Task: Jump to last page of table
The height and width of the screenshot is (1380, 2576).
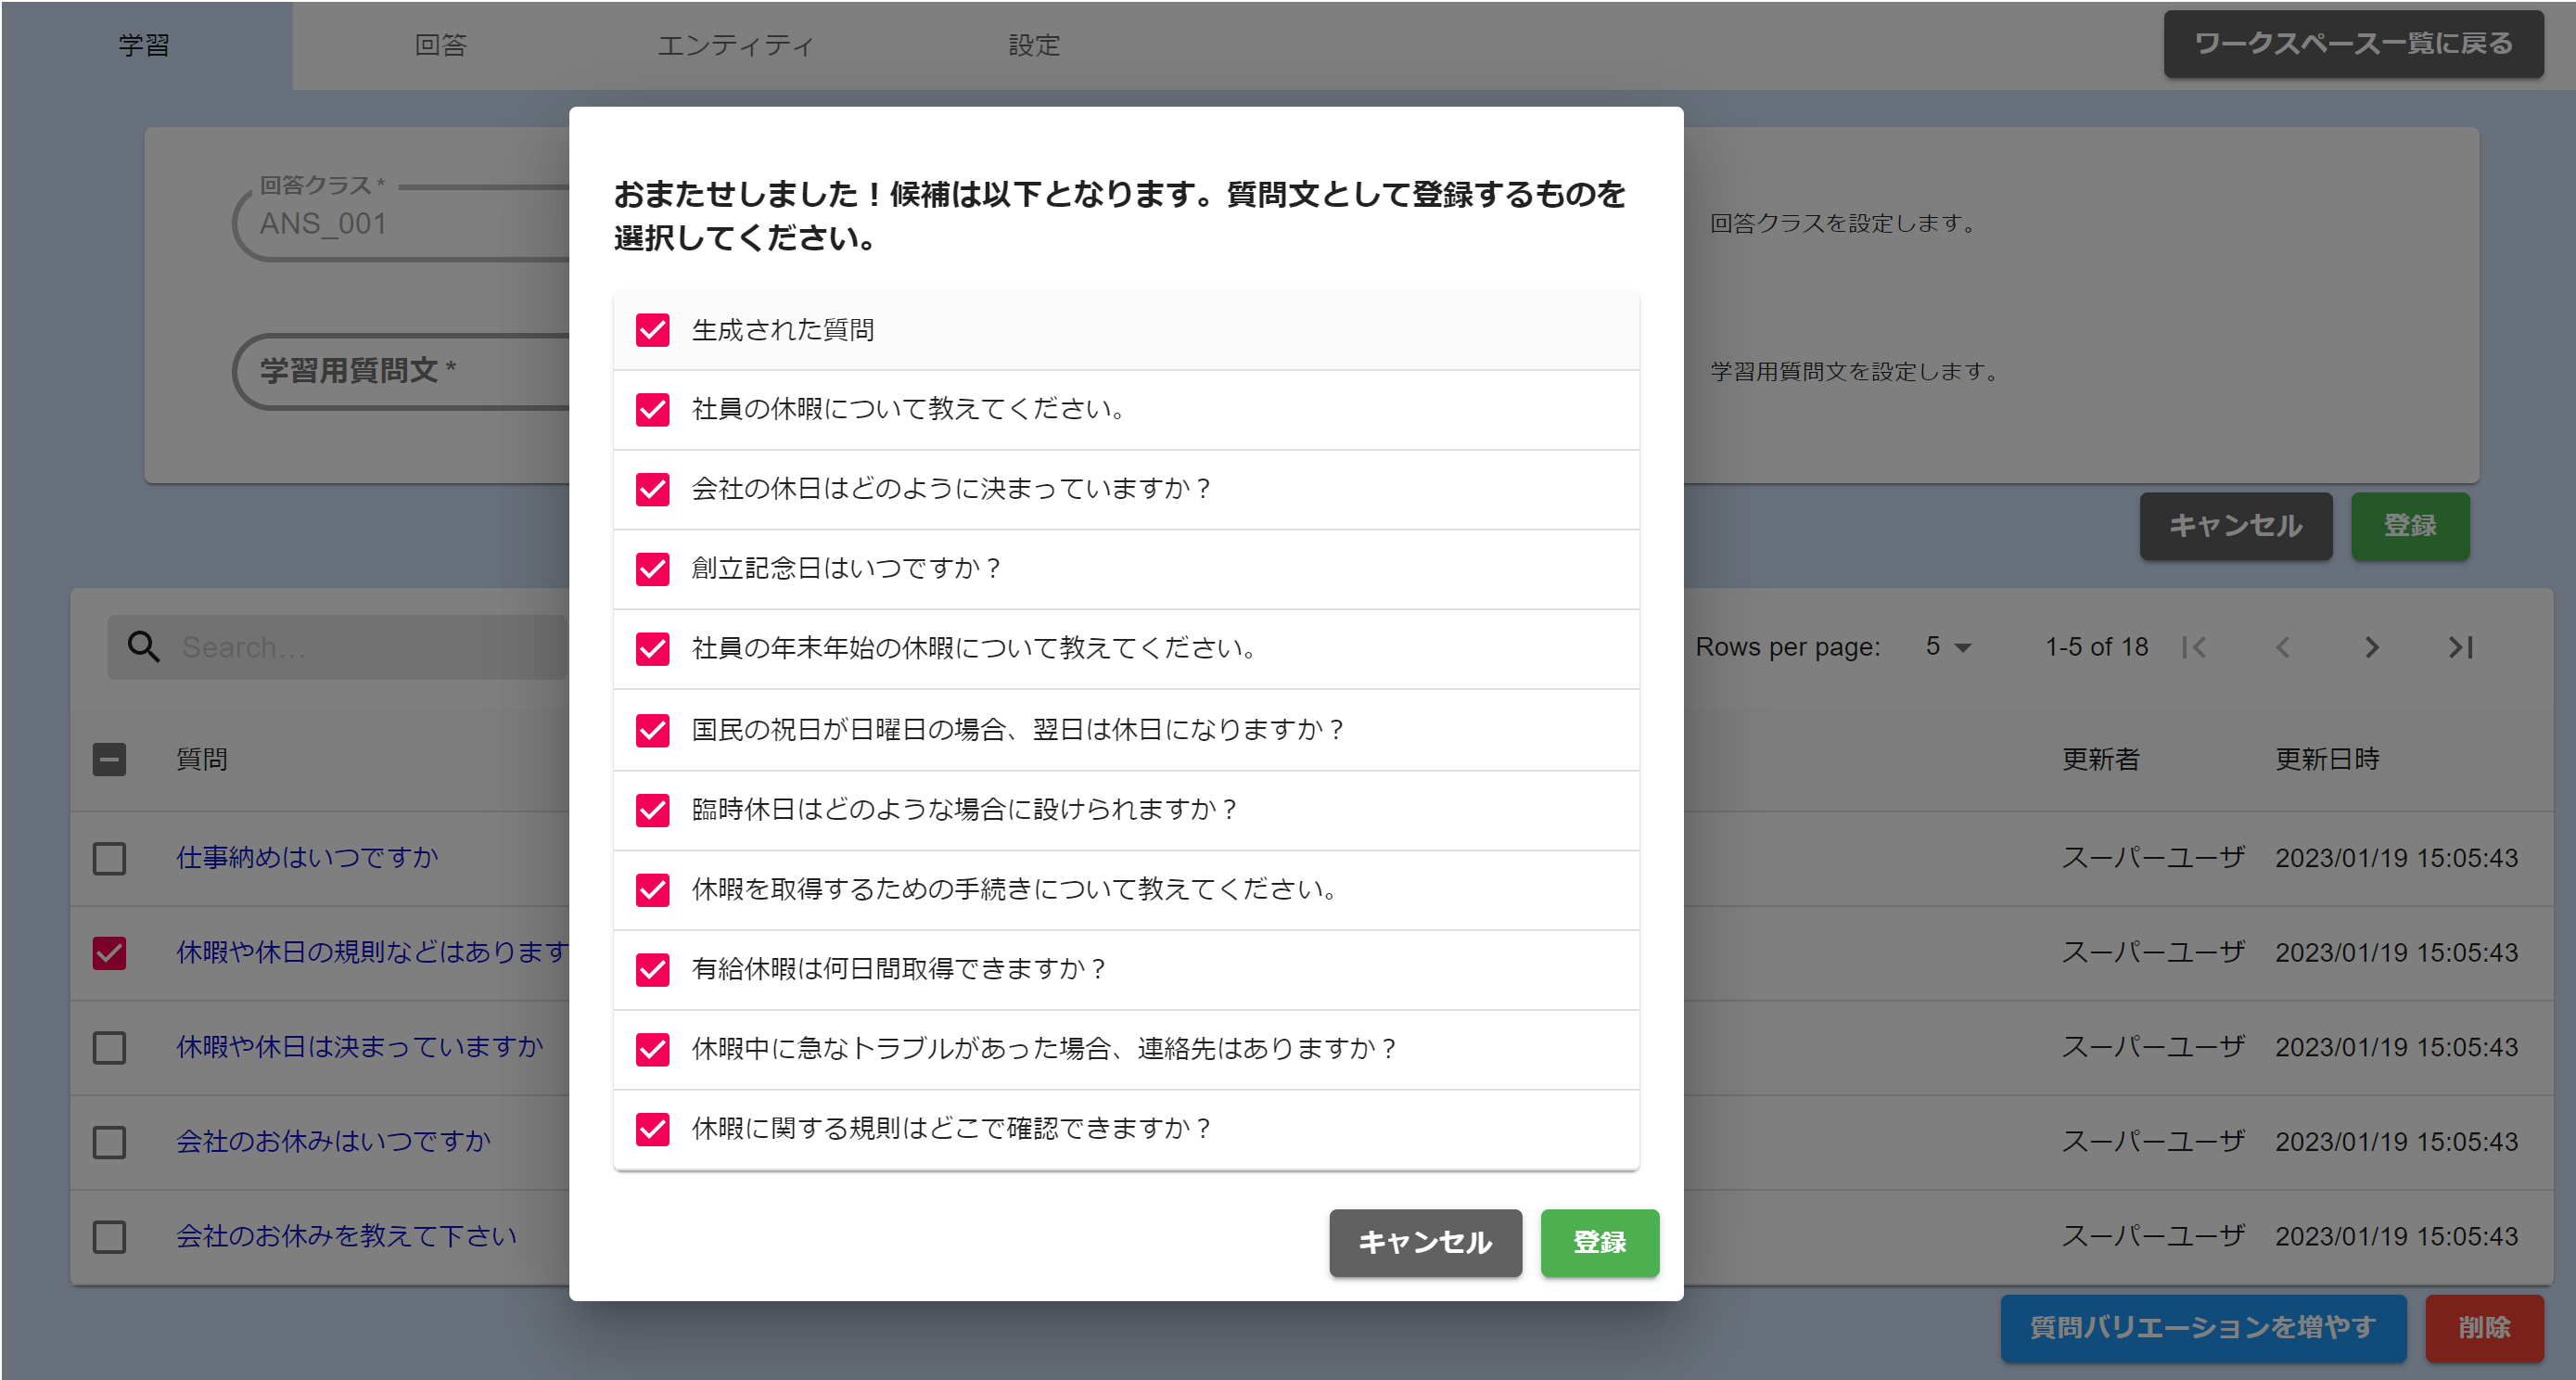Action: [x=2460, y=647]
